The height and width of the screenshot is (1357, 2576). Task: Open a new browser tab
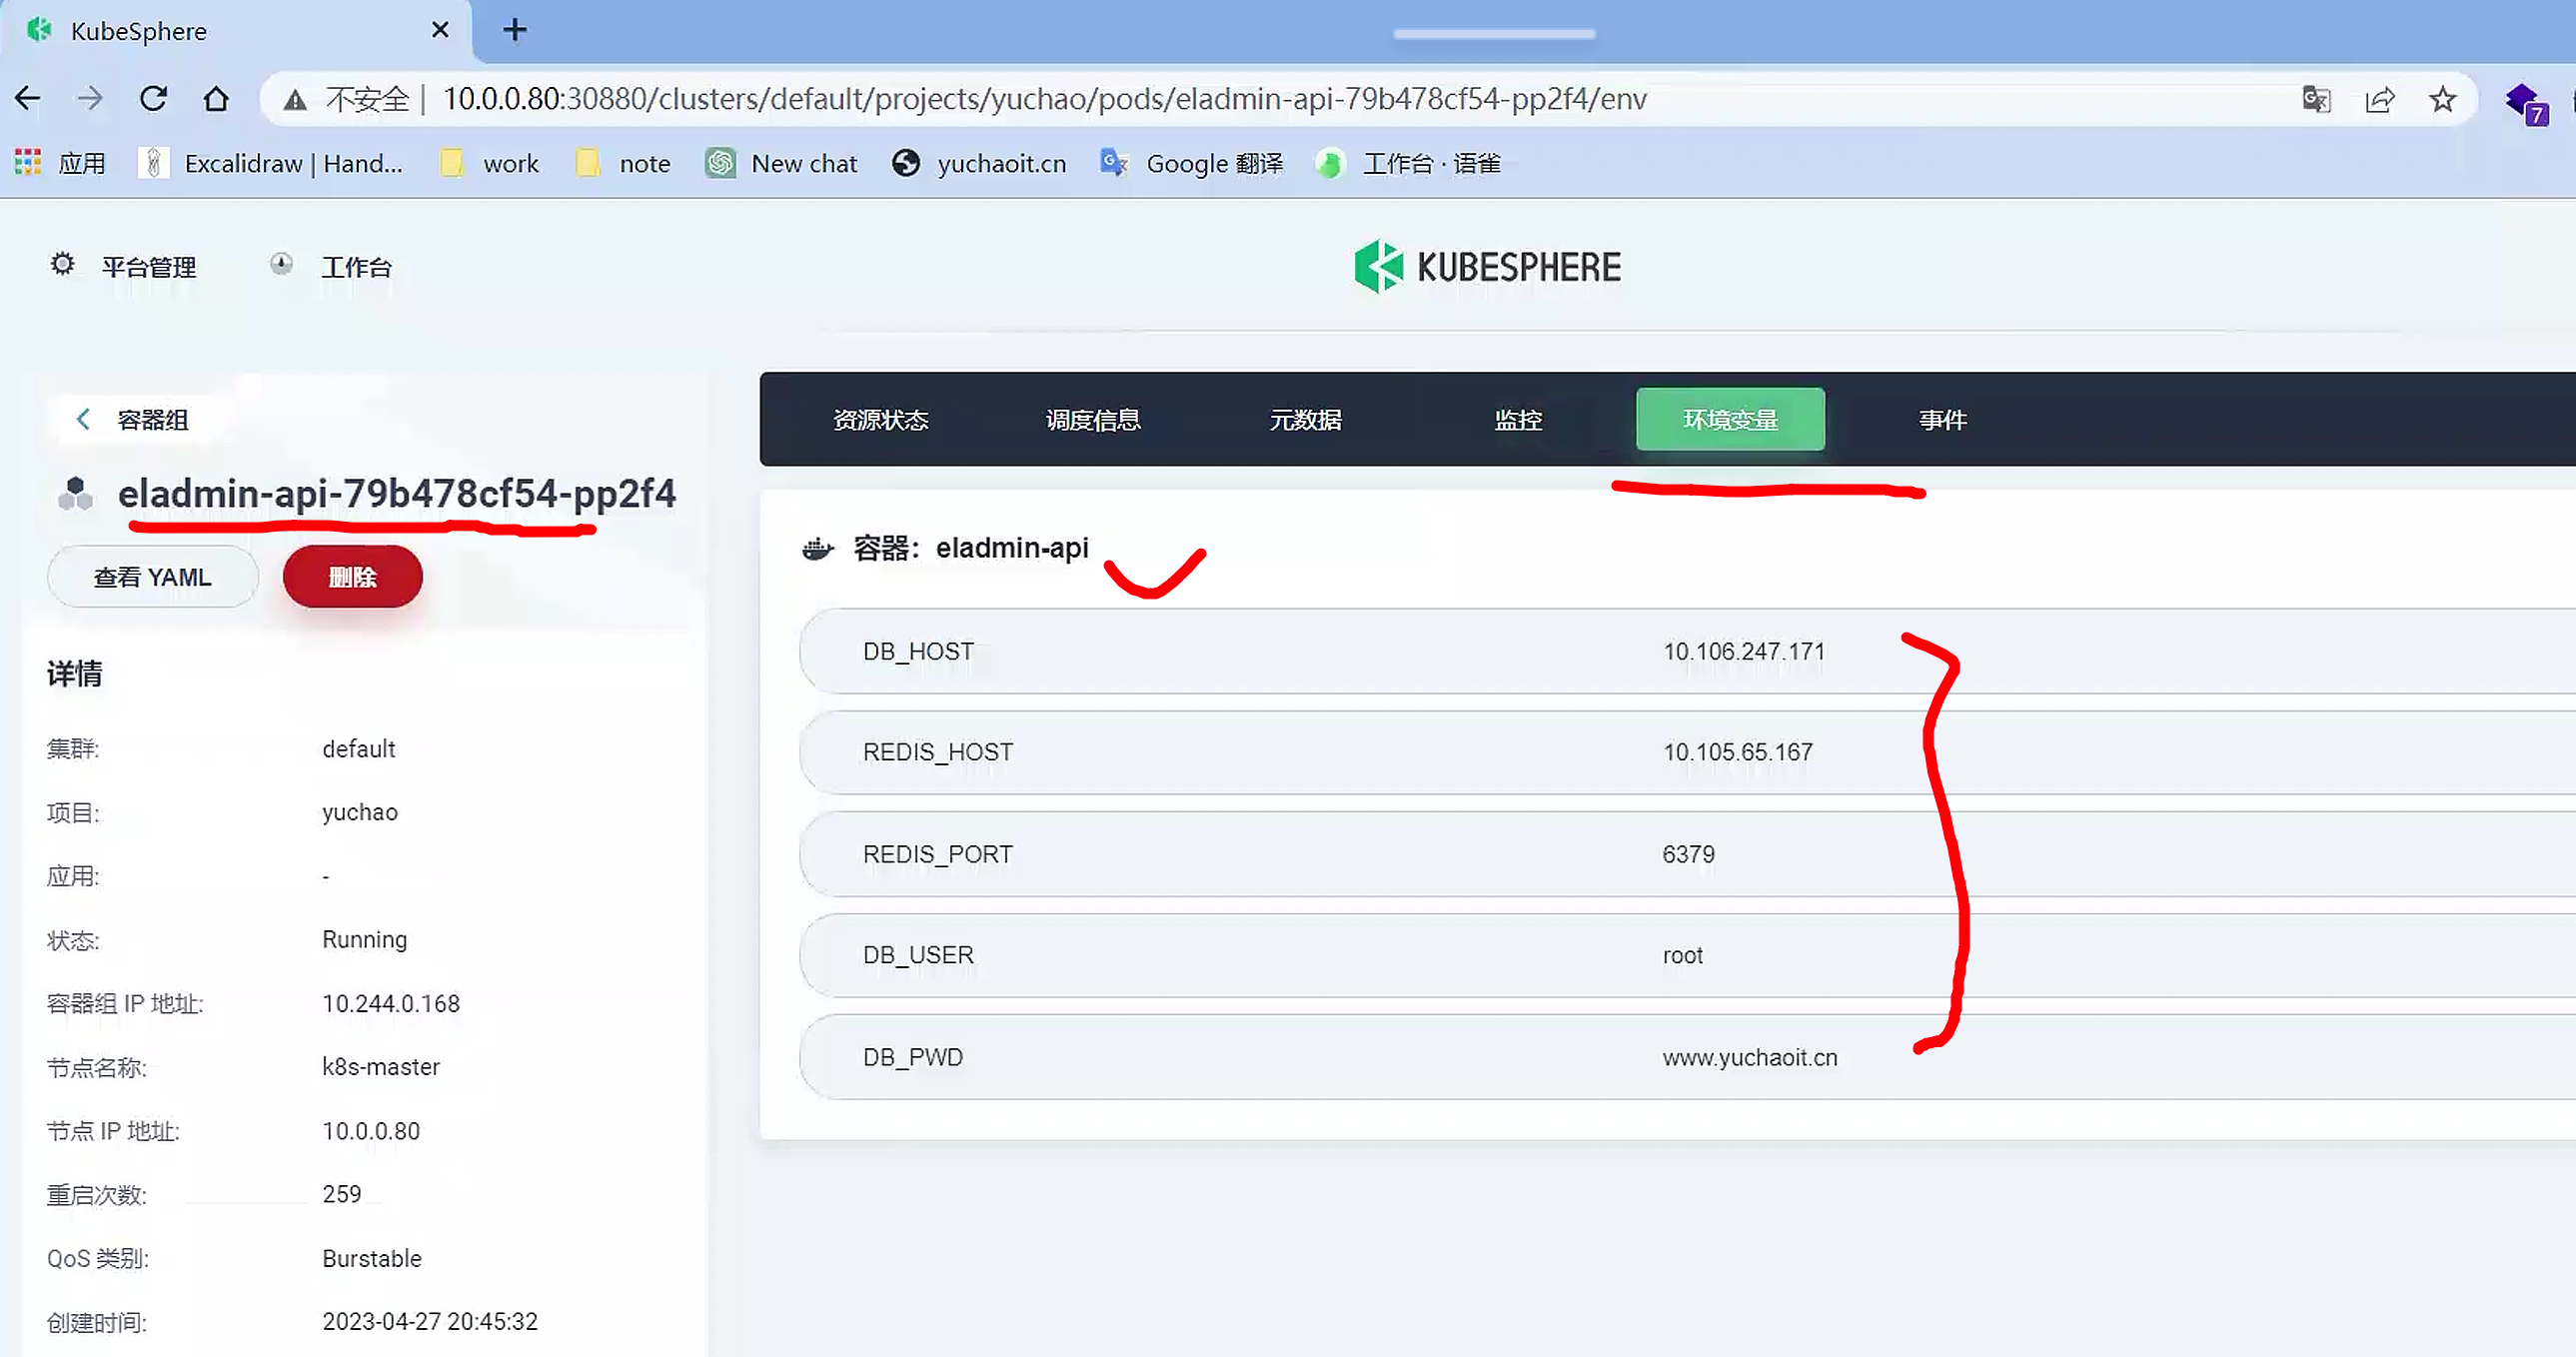514,30
